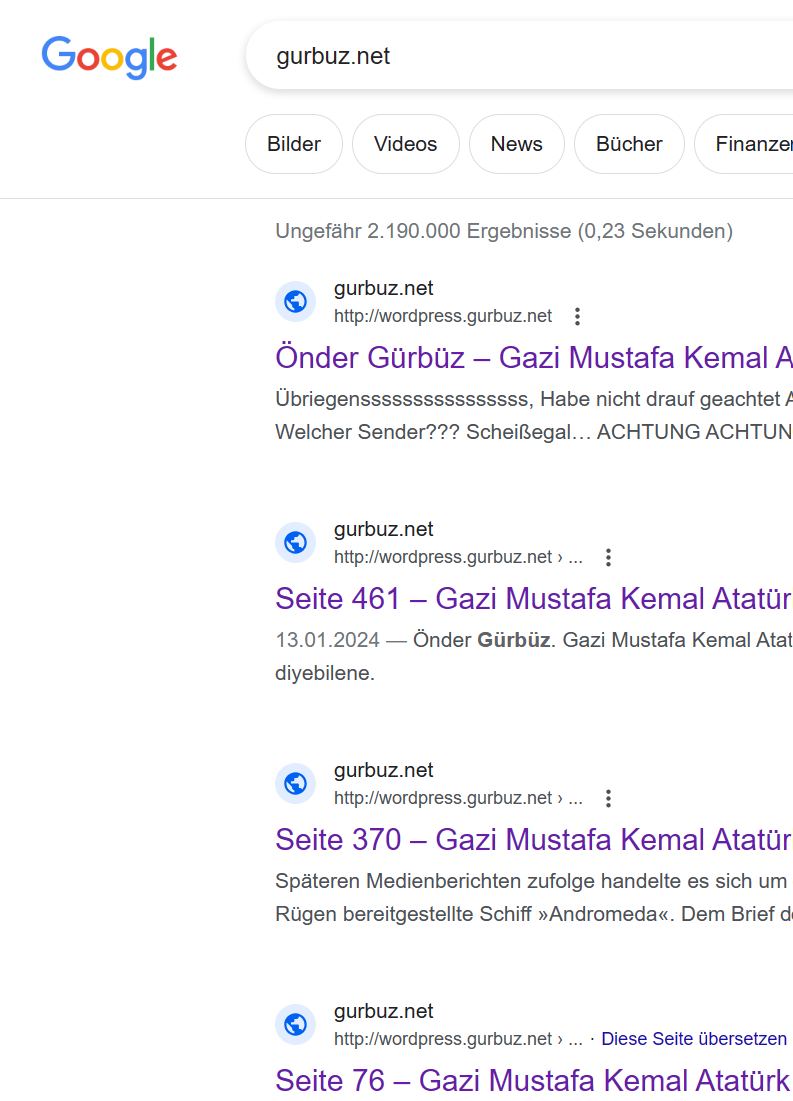Click gurbuz.net site name above Seite 461

(384, 529)
